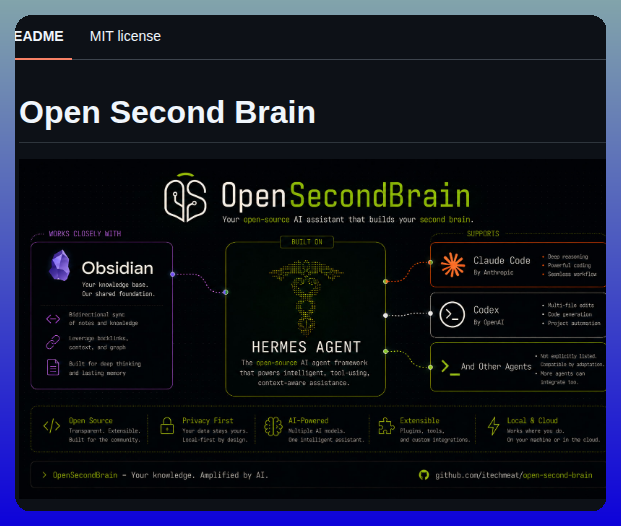
Task: Click the BUILT ON badge
Action: [x=307, y=242]
